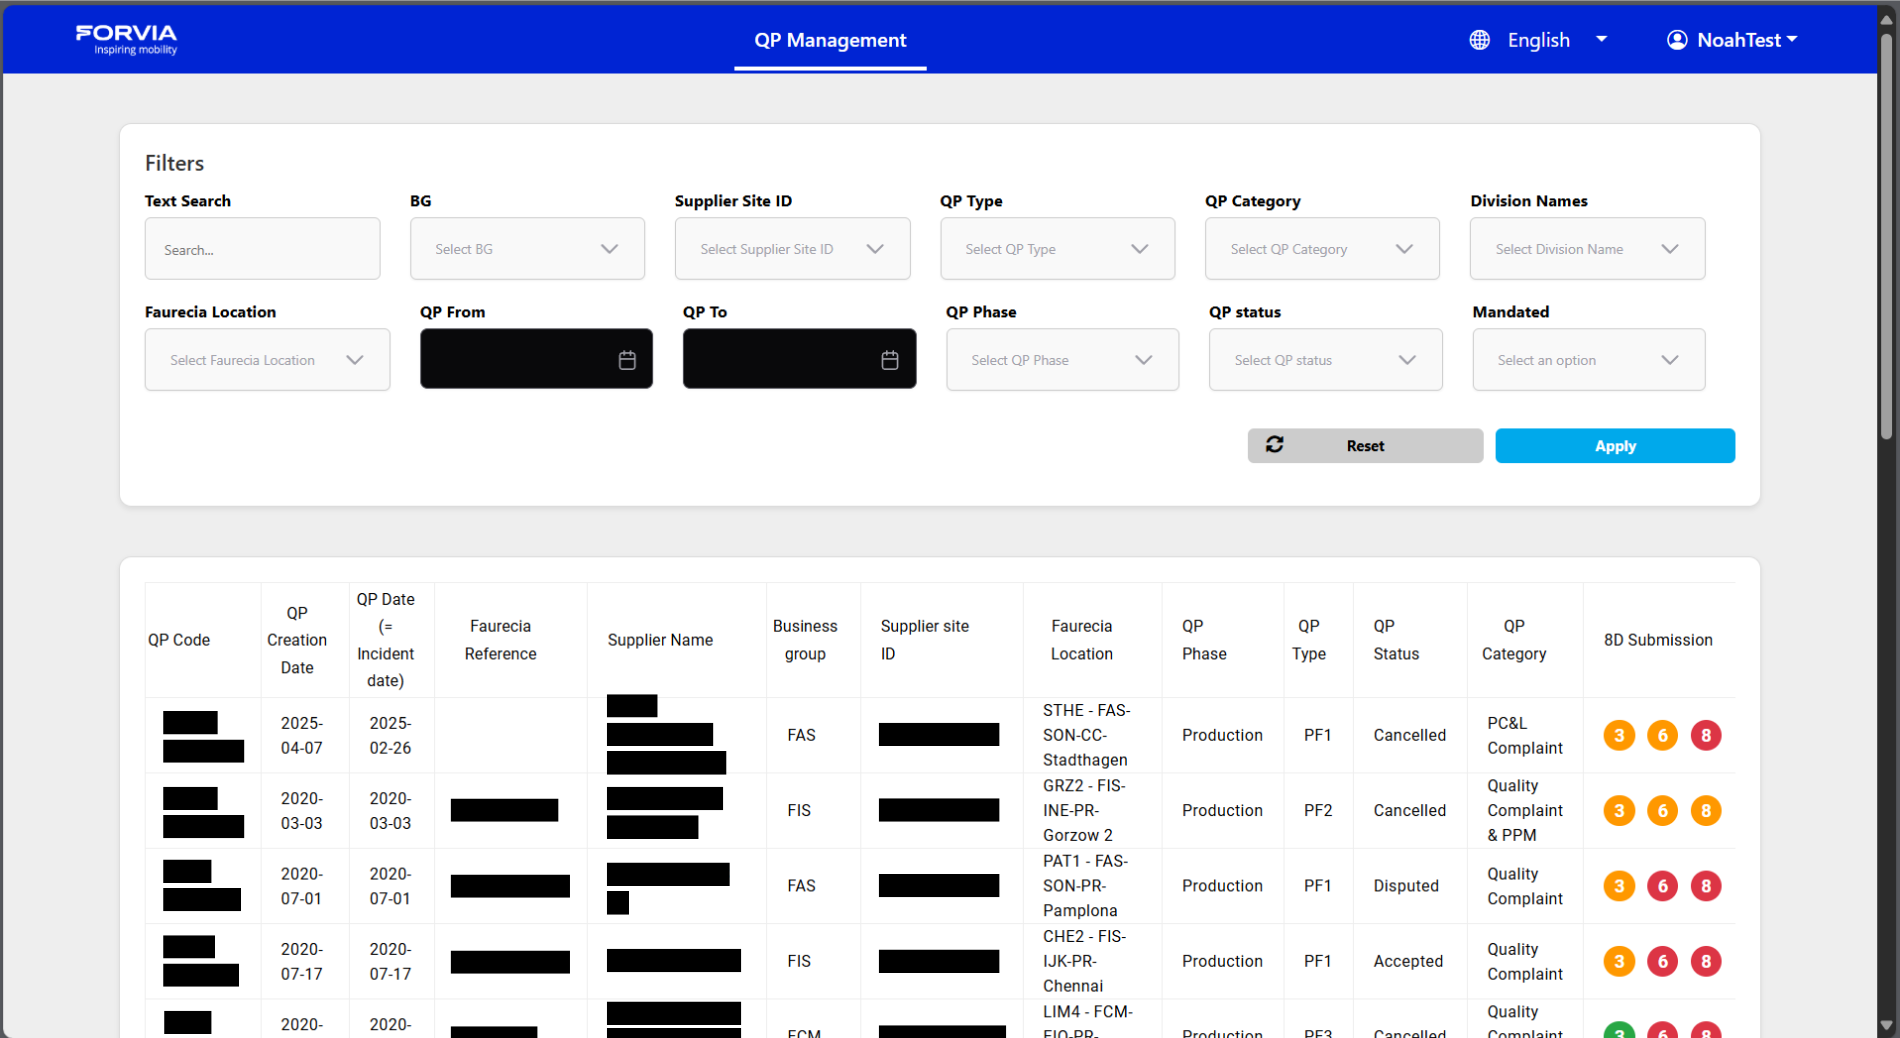This screenshot has height=1038, width=1900.
Task: Click the user profile avatar icon
Action: [1677, 40]
